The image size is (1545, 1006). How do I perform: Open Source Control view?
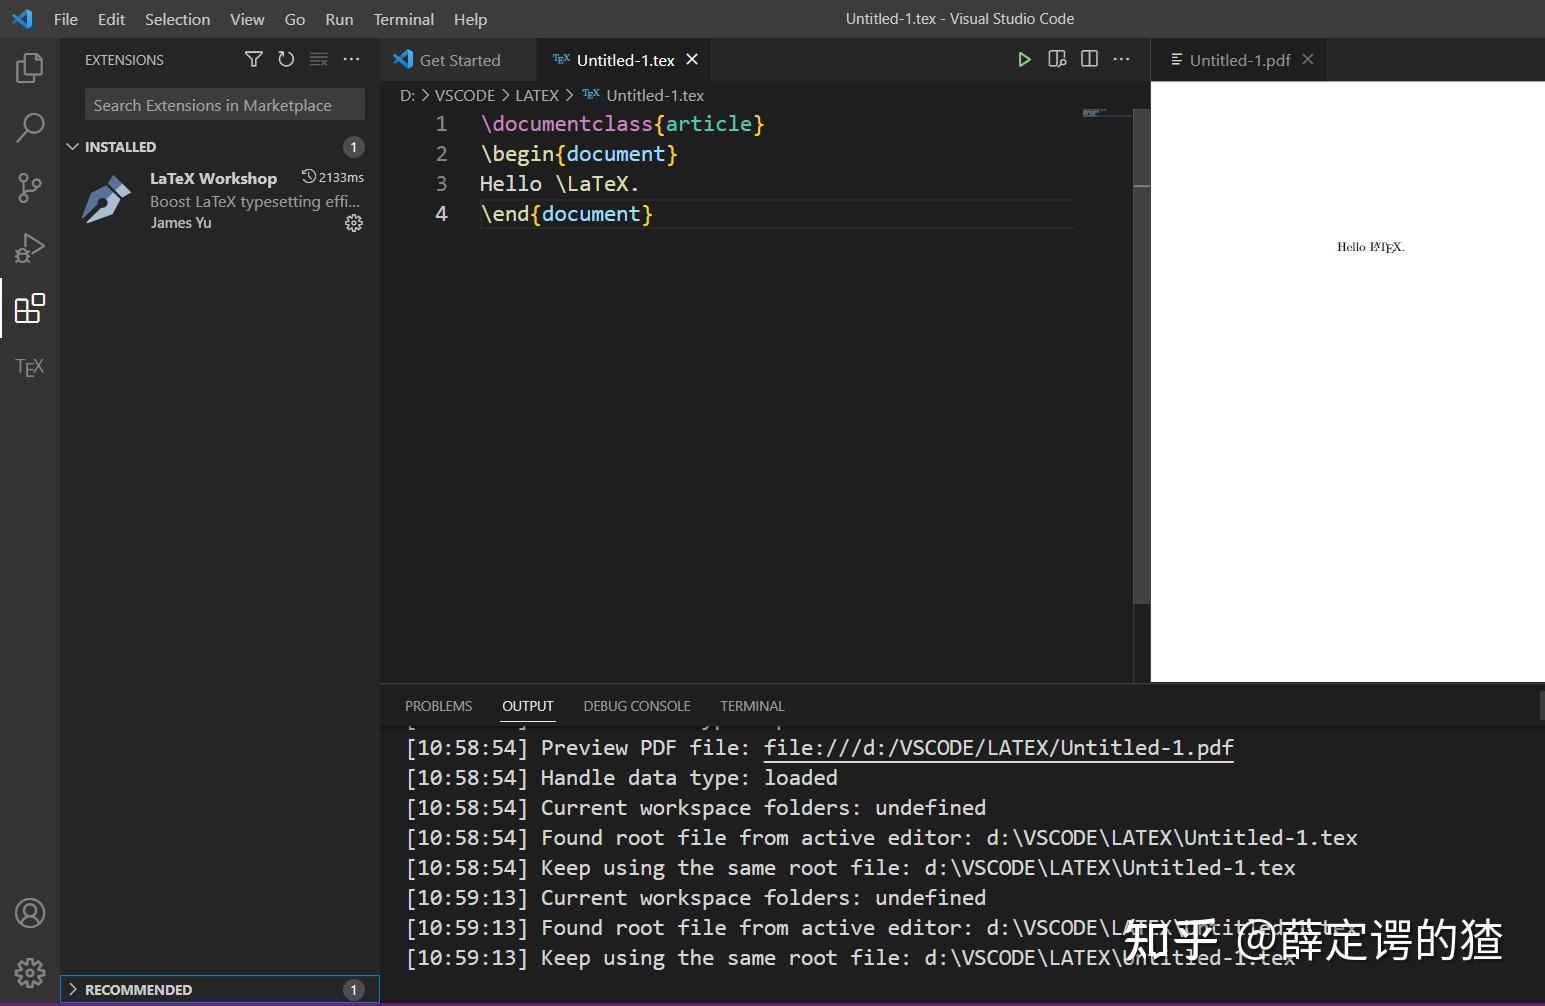[x=30, y=187]
